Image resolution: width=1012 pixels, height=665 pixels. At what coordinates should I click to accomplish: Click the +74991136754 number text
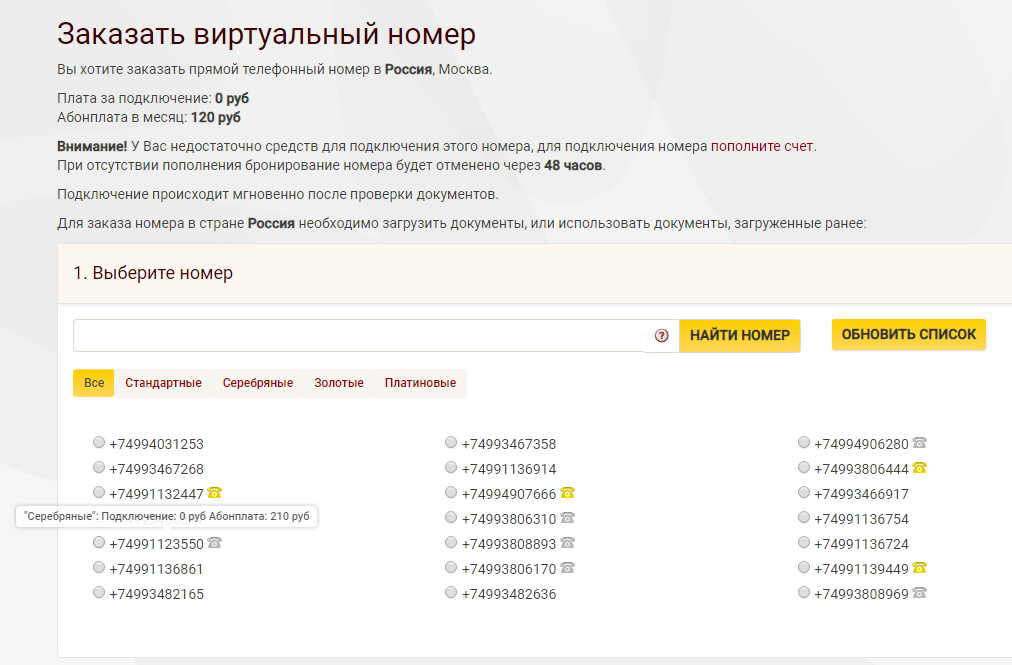pyautogui.click(x=861, y=519)
